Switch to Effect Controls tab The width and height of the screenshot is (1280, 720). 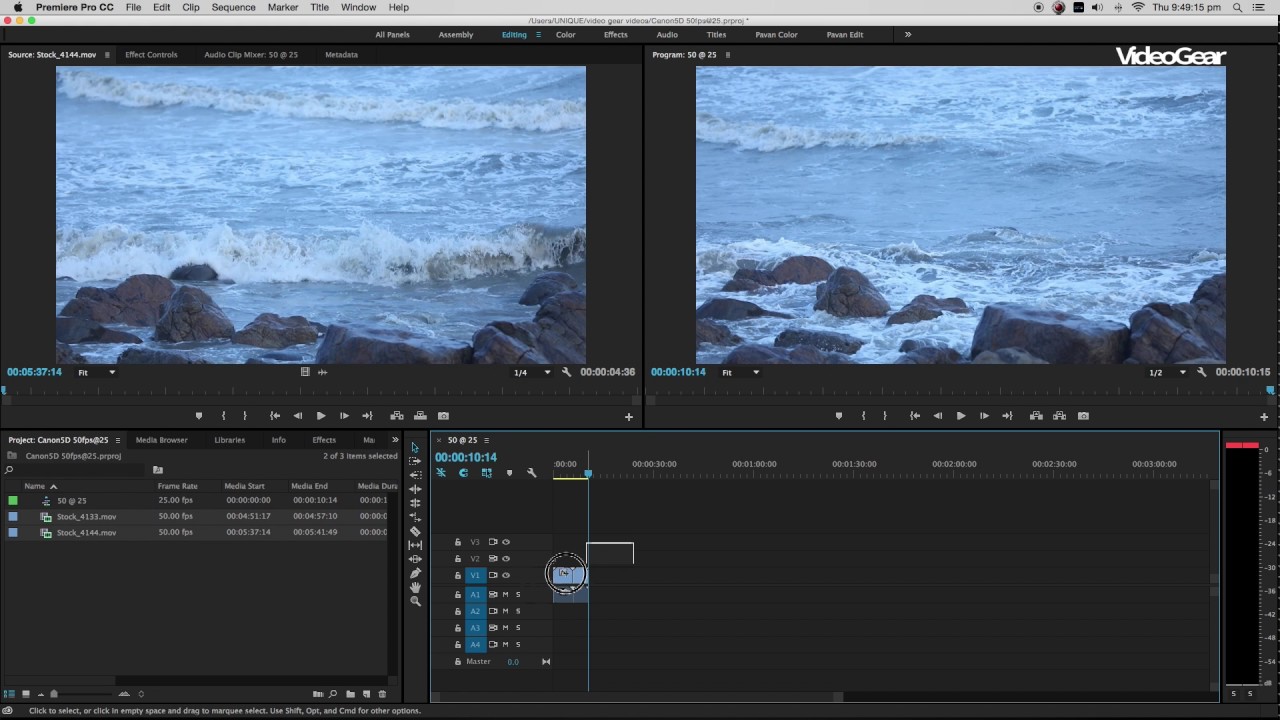(151, 55)
